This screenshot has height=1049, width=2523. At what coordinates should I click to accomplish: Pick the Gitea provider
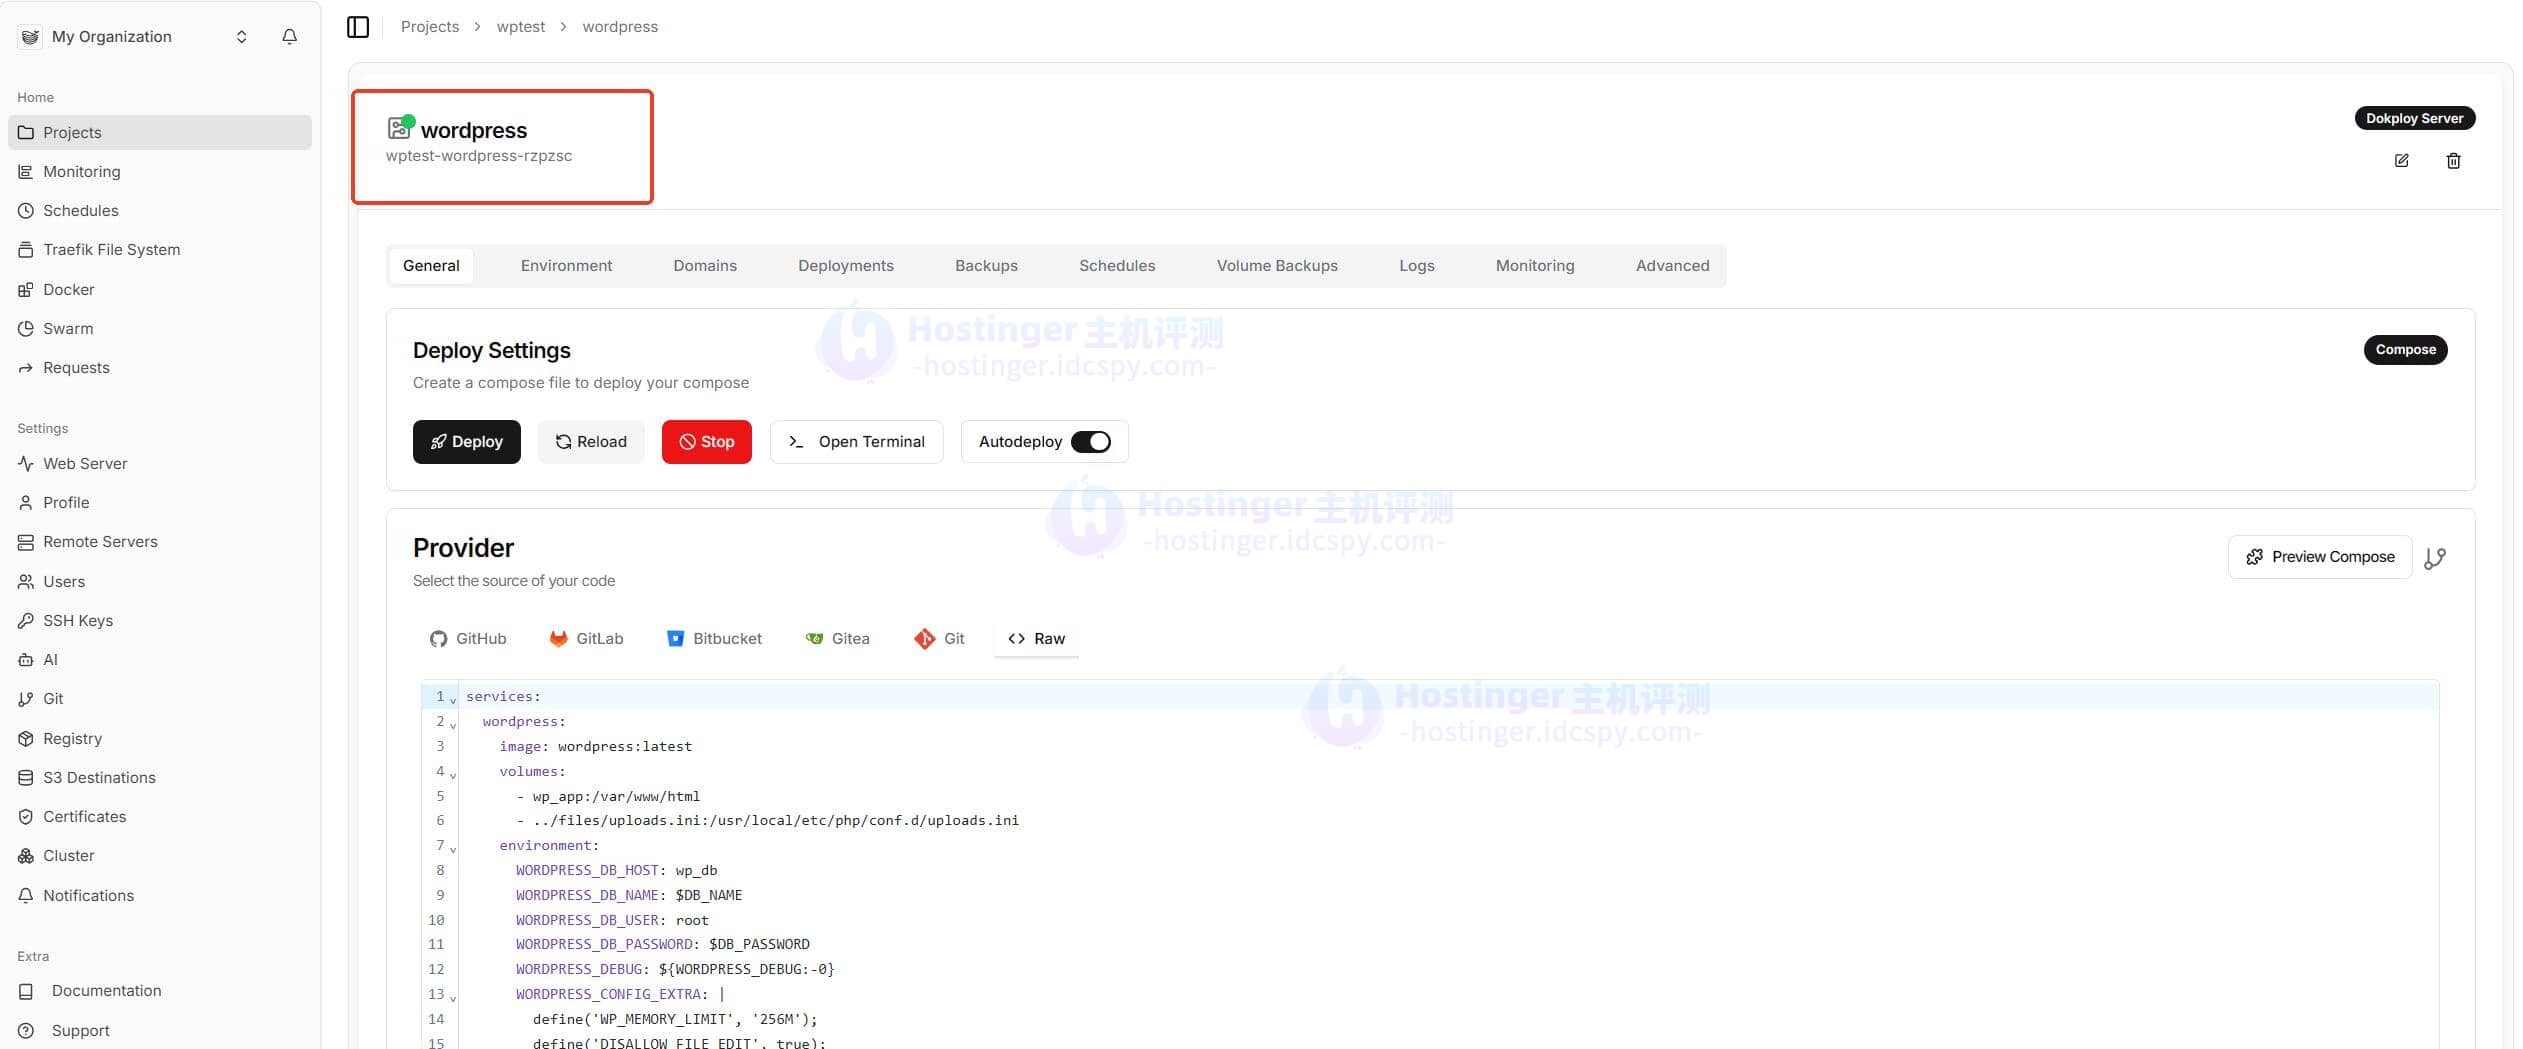pyautogui.click(x=838, y=639)
